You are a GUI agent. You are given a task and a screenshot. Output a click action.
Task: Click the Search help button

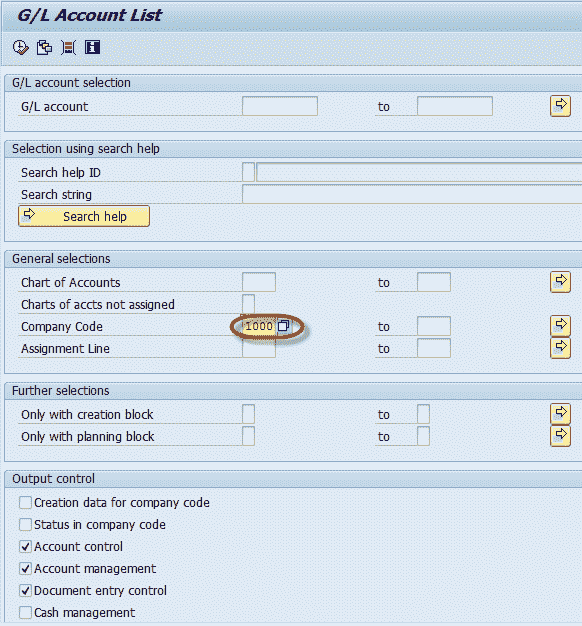coord(84,216)
